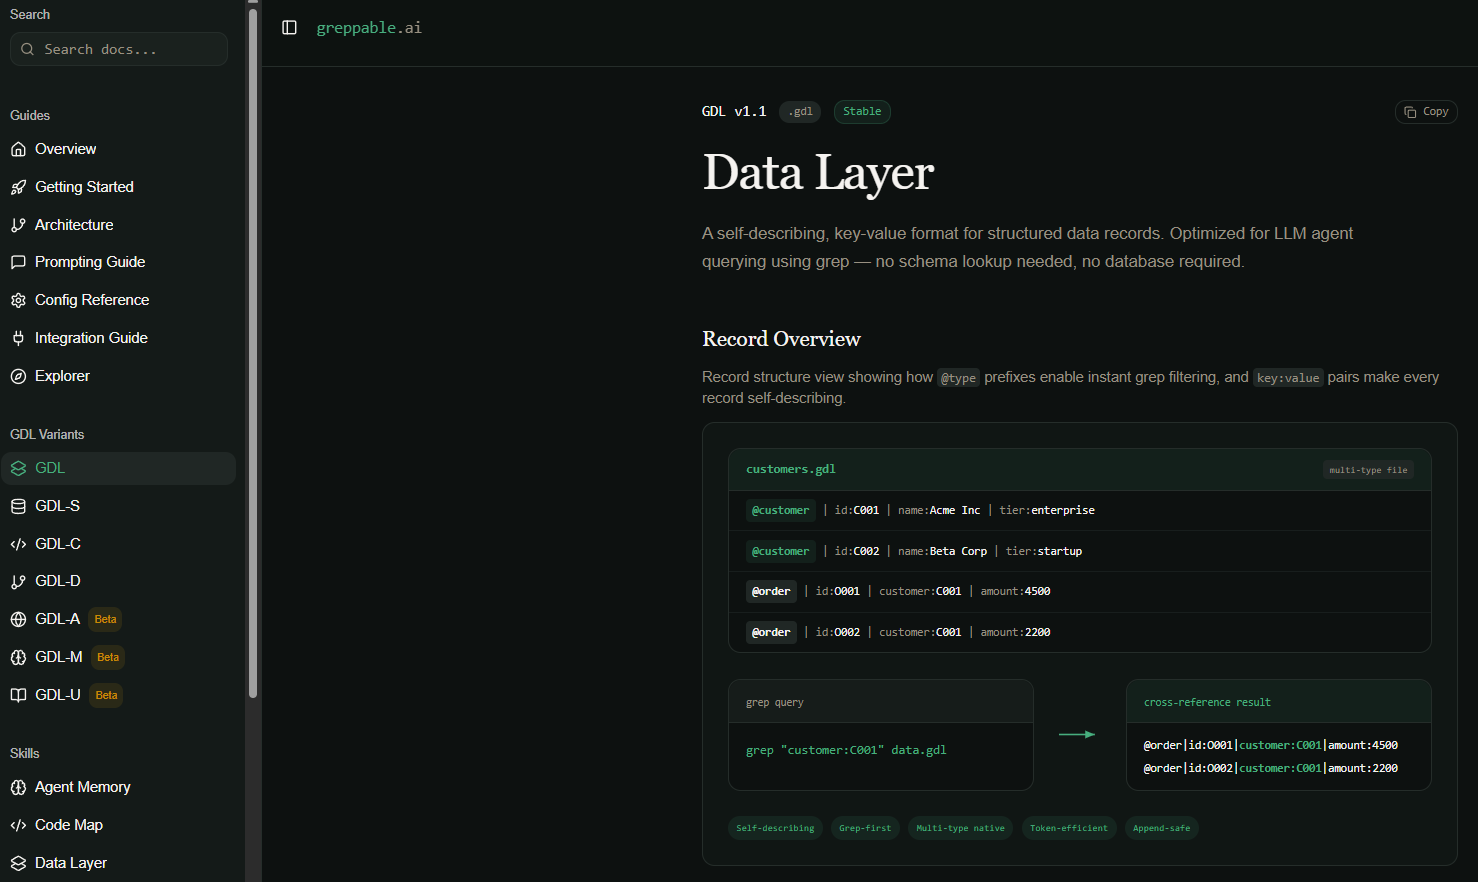Open Data Layer skill
Viewport: 1478px width, 882px height.
[x=119, y=863]
